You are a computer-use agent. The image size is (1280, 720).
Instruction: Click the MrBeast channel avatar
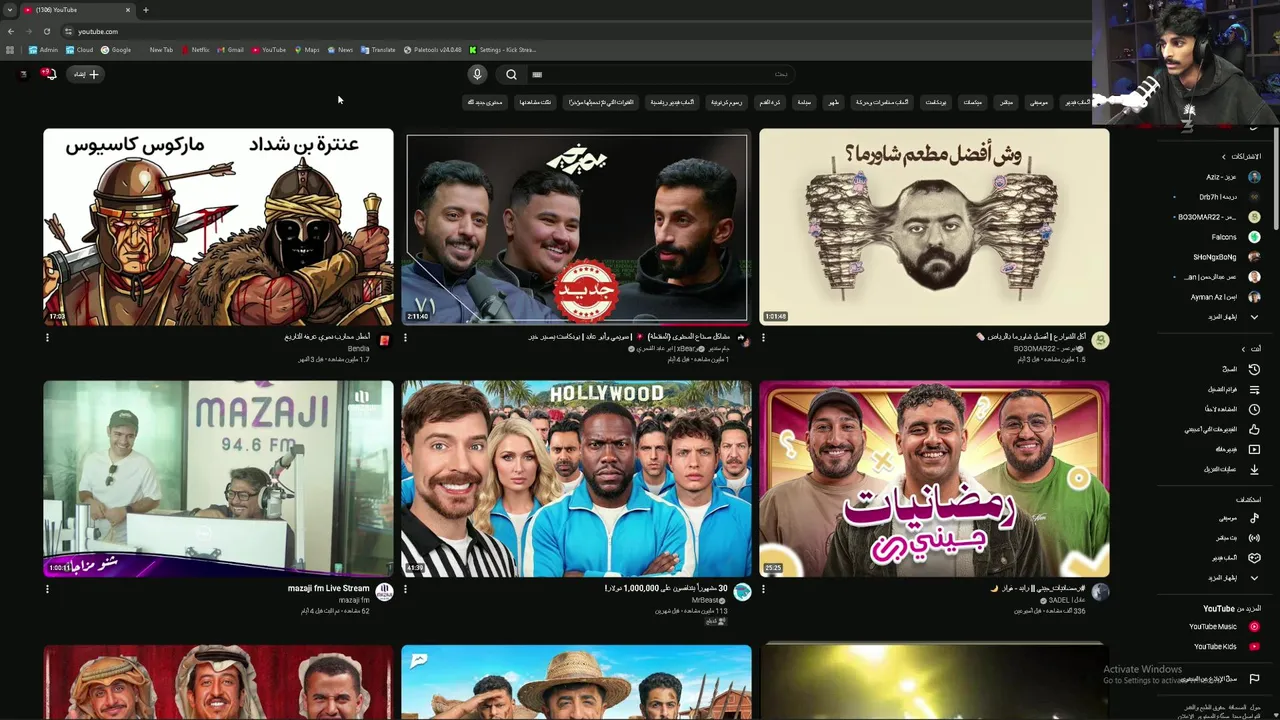(742, 592)
